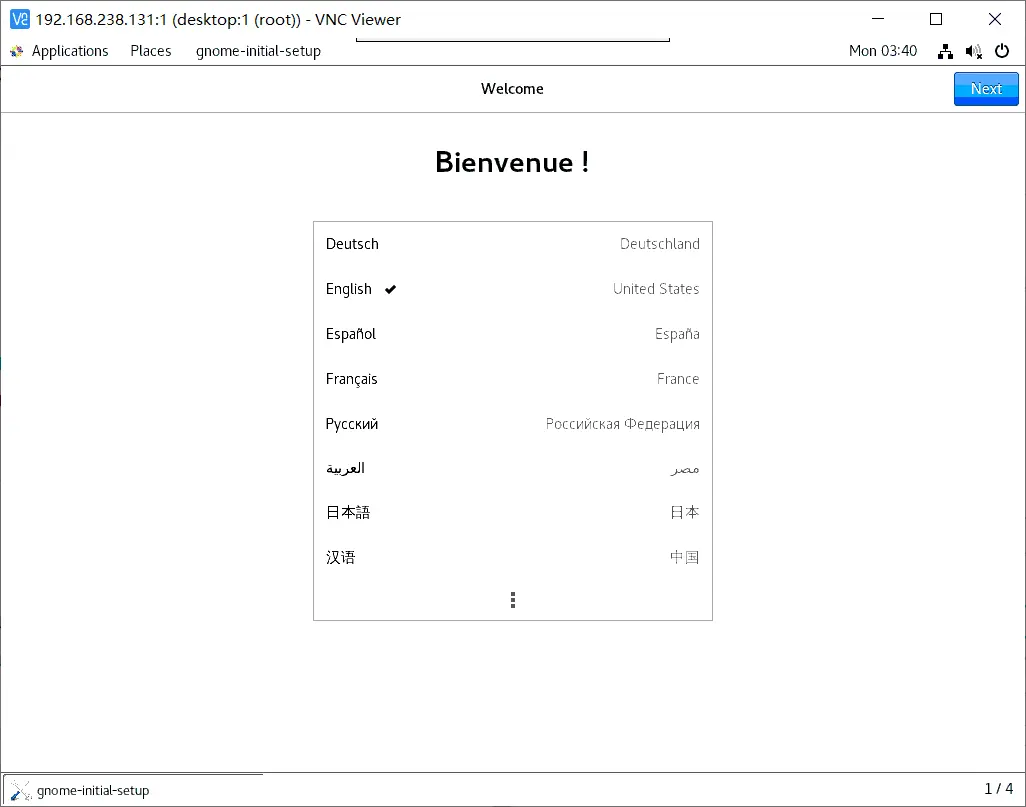Select Español language row
The height and width of the screenshot is (807, 1026).
coord(512,334)
